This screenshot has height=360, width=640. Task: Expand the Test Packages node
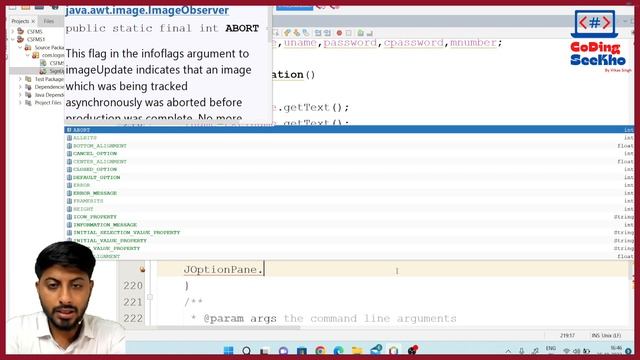point(20,79)
